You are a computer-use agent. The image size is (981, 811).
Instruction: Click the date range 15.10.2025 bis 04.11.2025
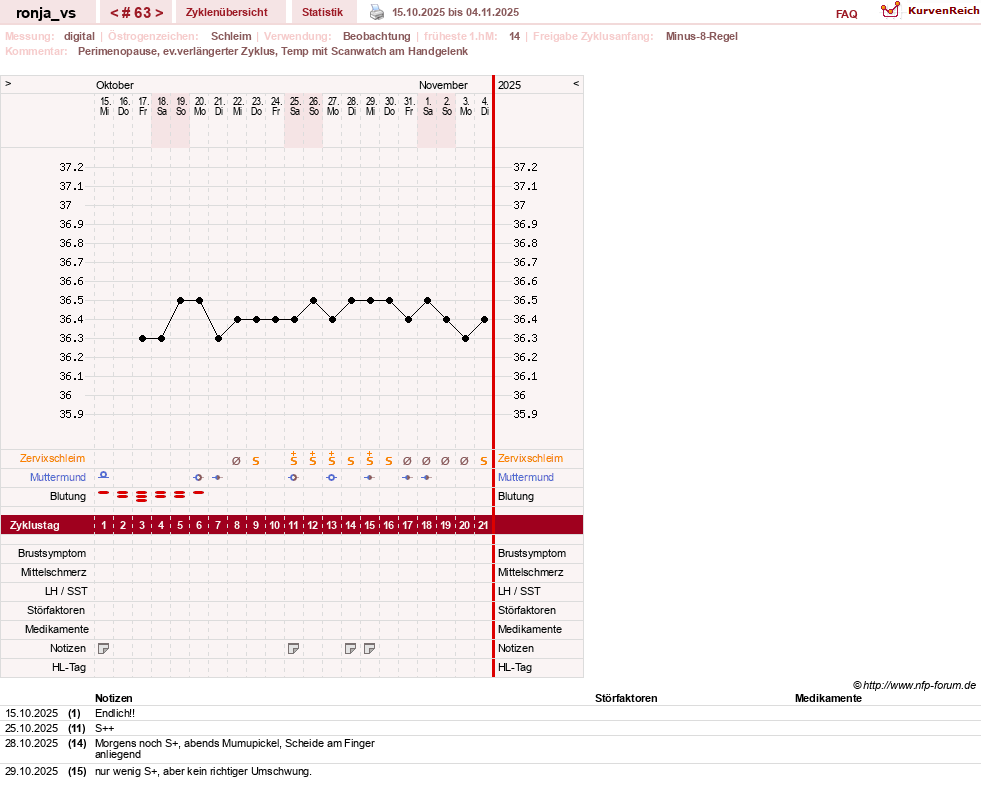[x=455, y=12]
